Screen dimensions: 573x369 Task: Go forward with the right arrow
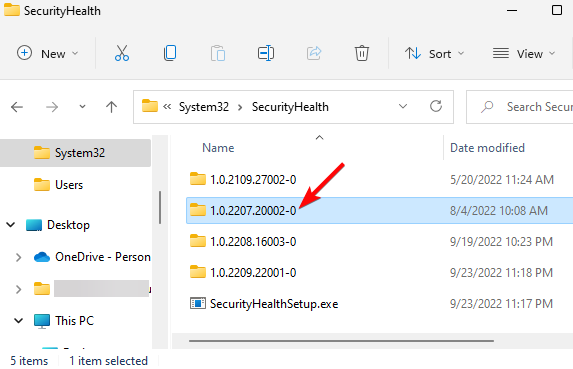coord(52,107)
